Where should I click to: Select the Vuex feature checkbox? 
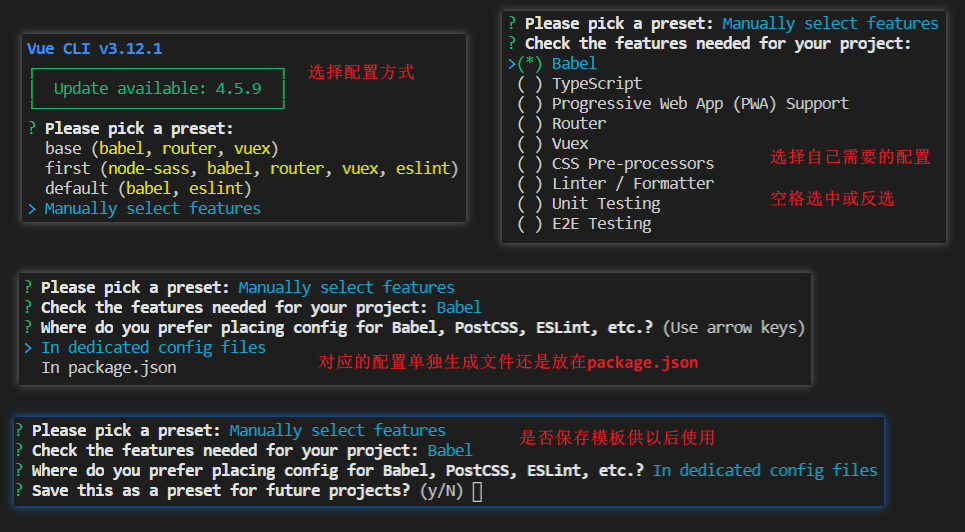pyautogui.click(x=530, y=144)
